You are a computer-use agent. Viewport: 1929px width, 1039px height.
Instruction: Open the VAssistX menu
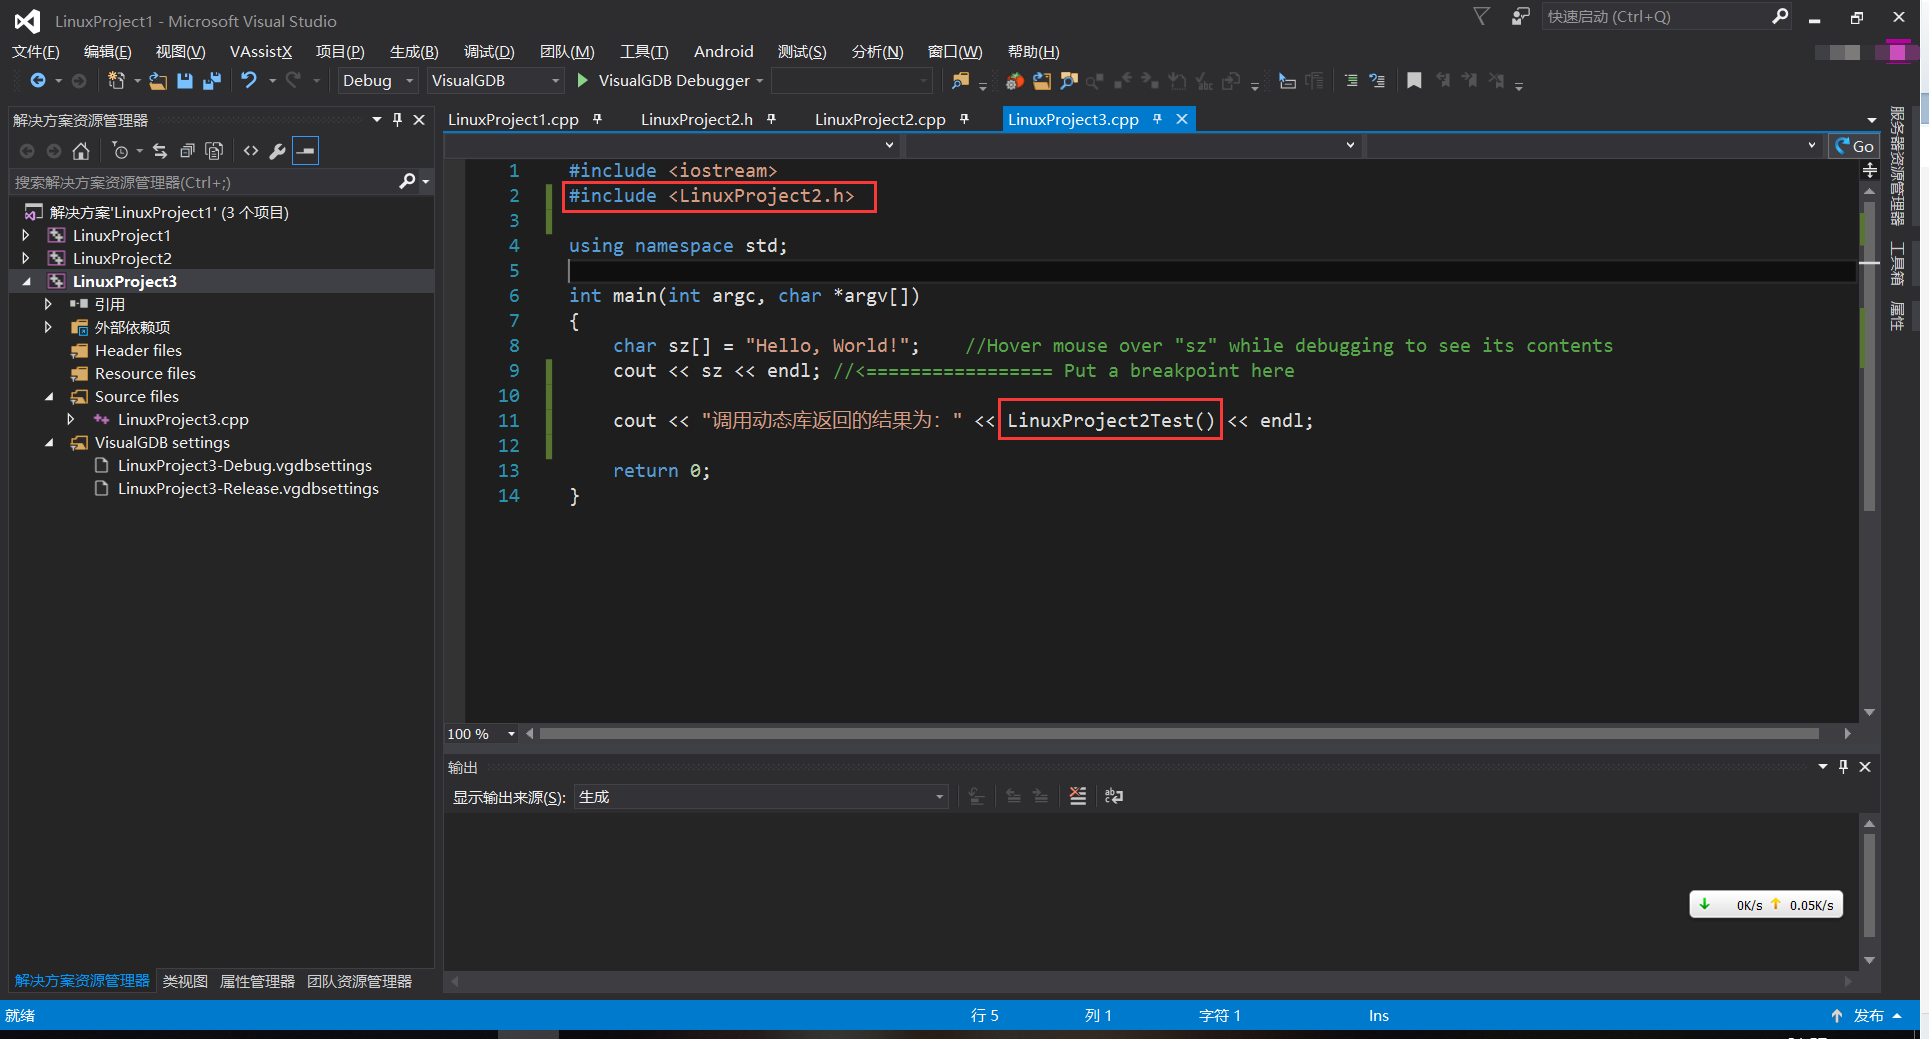pyautogui.click(x=261, y=51)
